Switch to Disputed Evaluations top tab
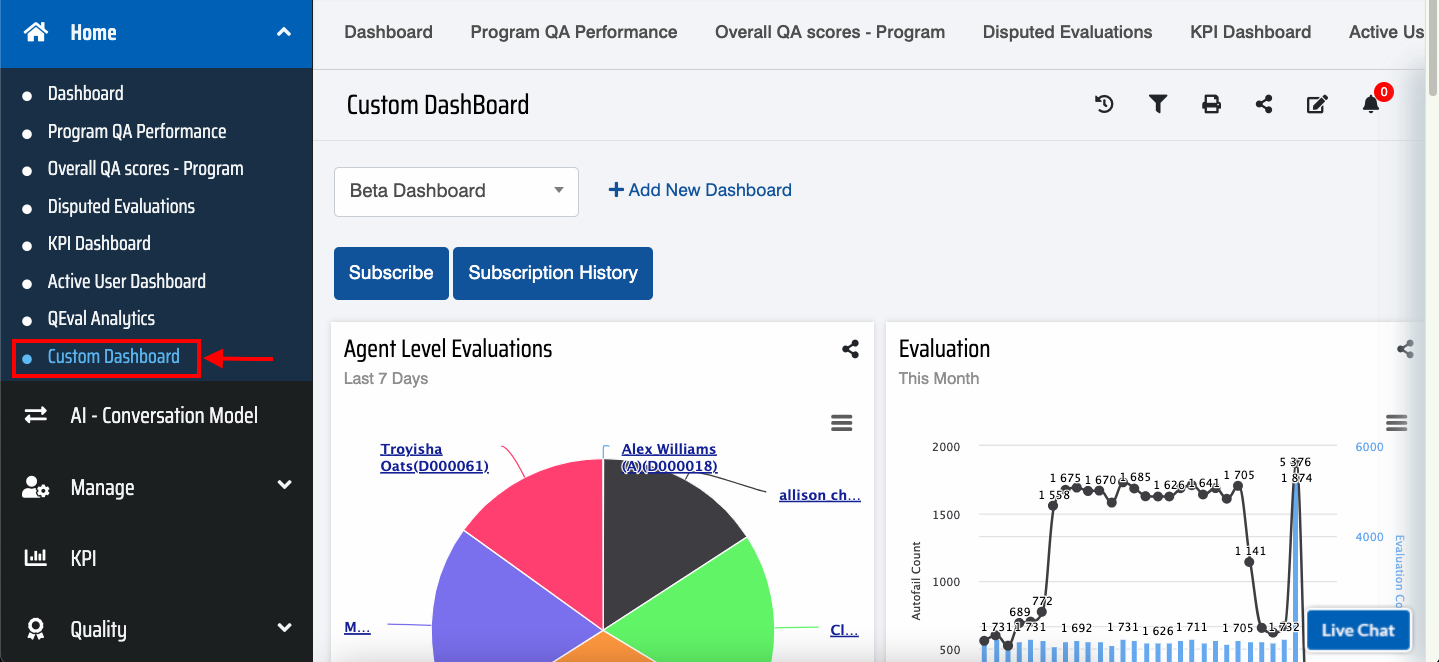Screen dimensions: 1439x662 click(1067, 32)
